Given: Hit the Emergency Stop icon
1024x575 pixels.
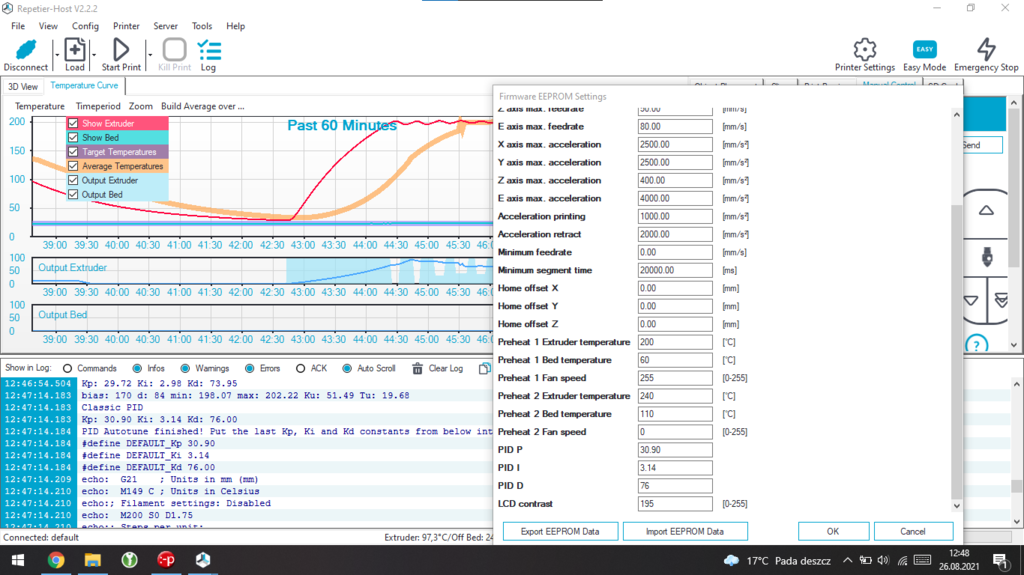Looking at the screenshot, I should [x=986, y=50].
